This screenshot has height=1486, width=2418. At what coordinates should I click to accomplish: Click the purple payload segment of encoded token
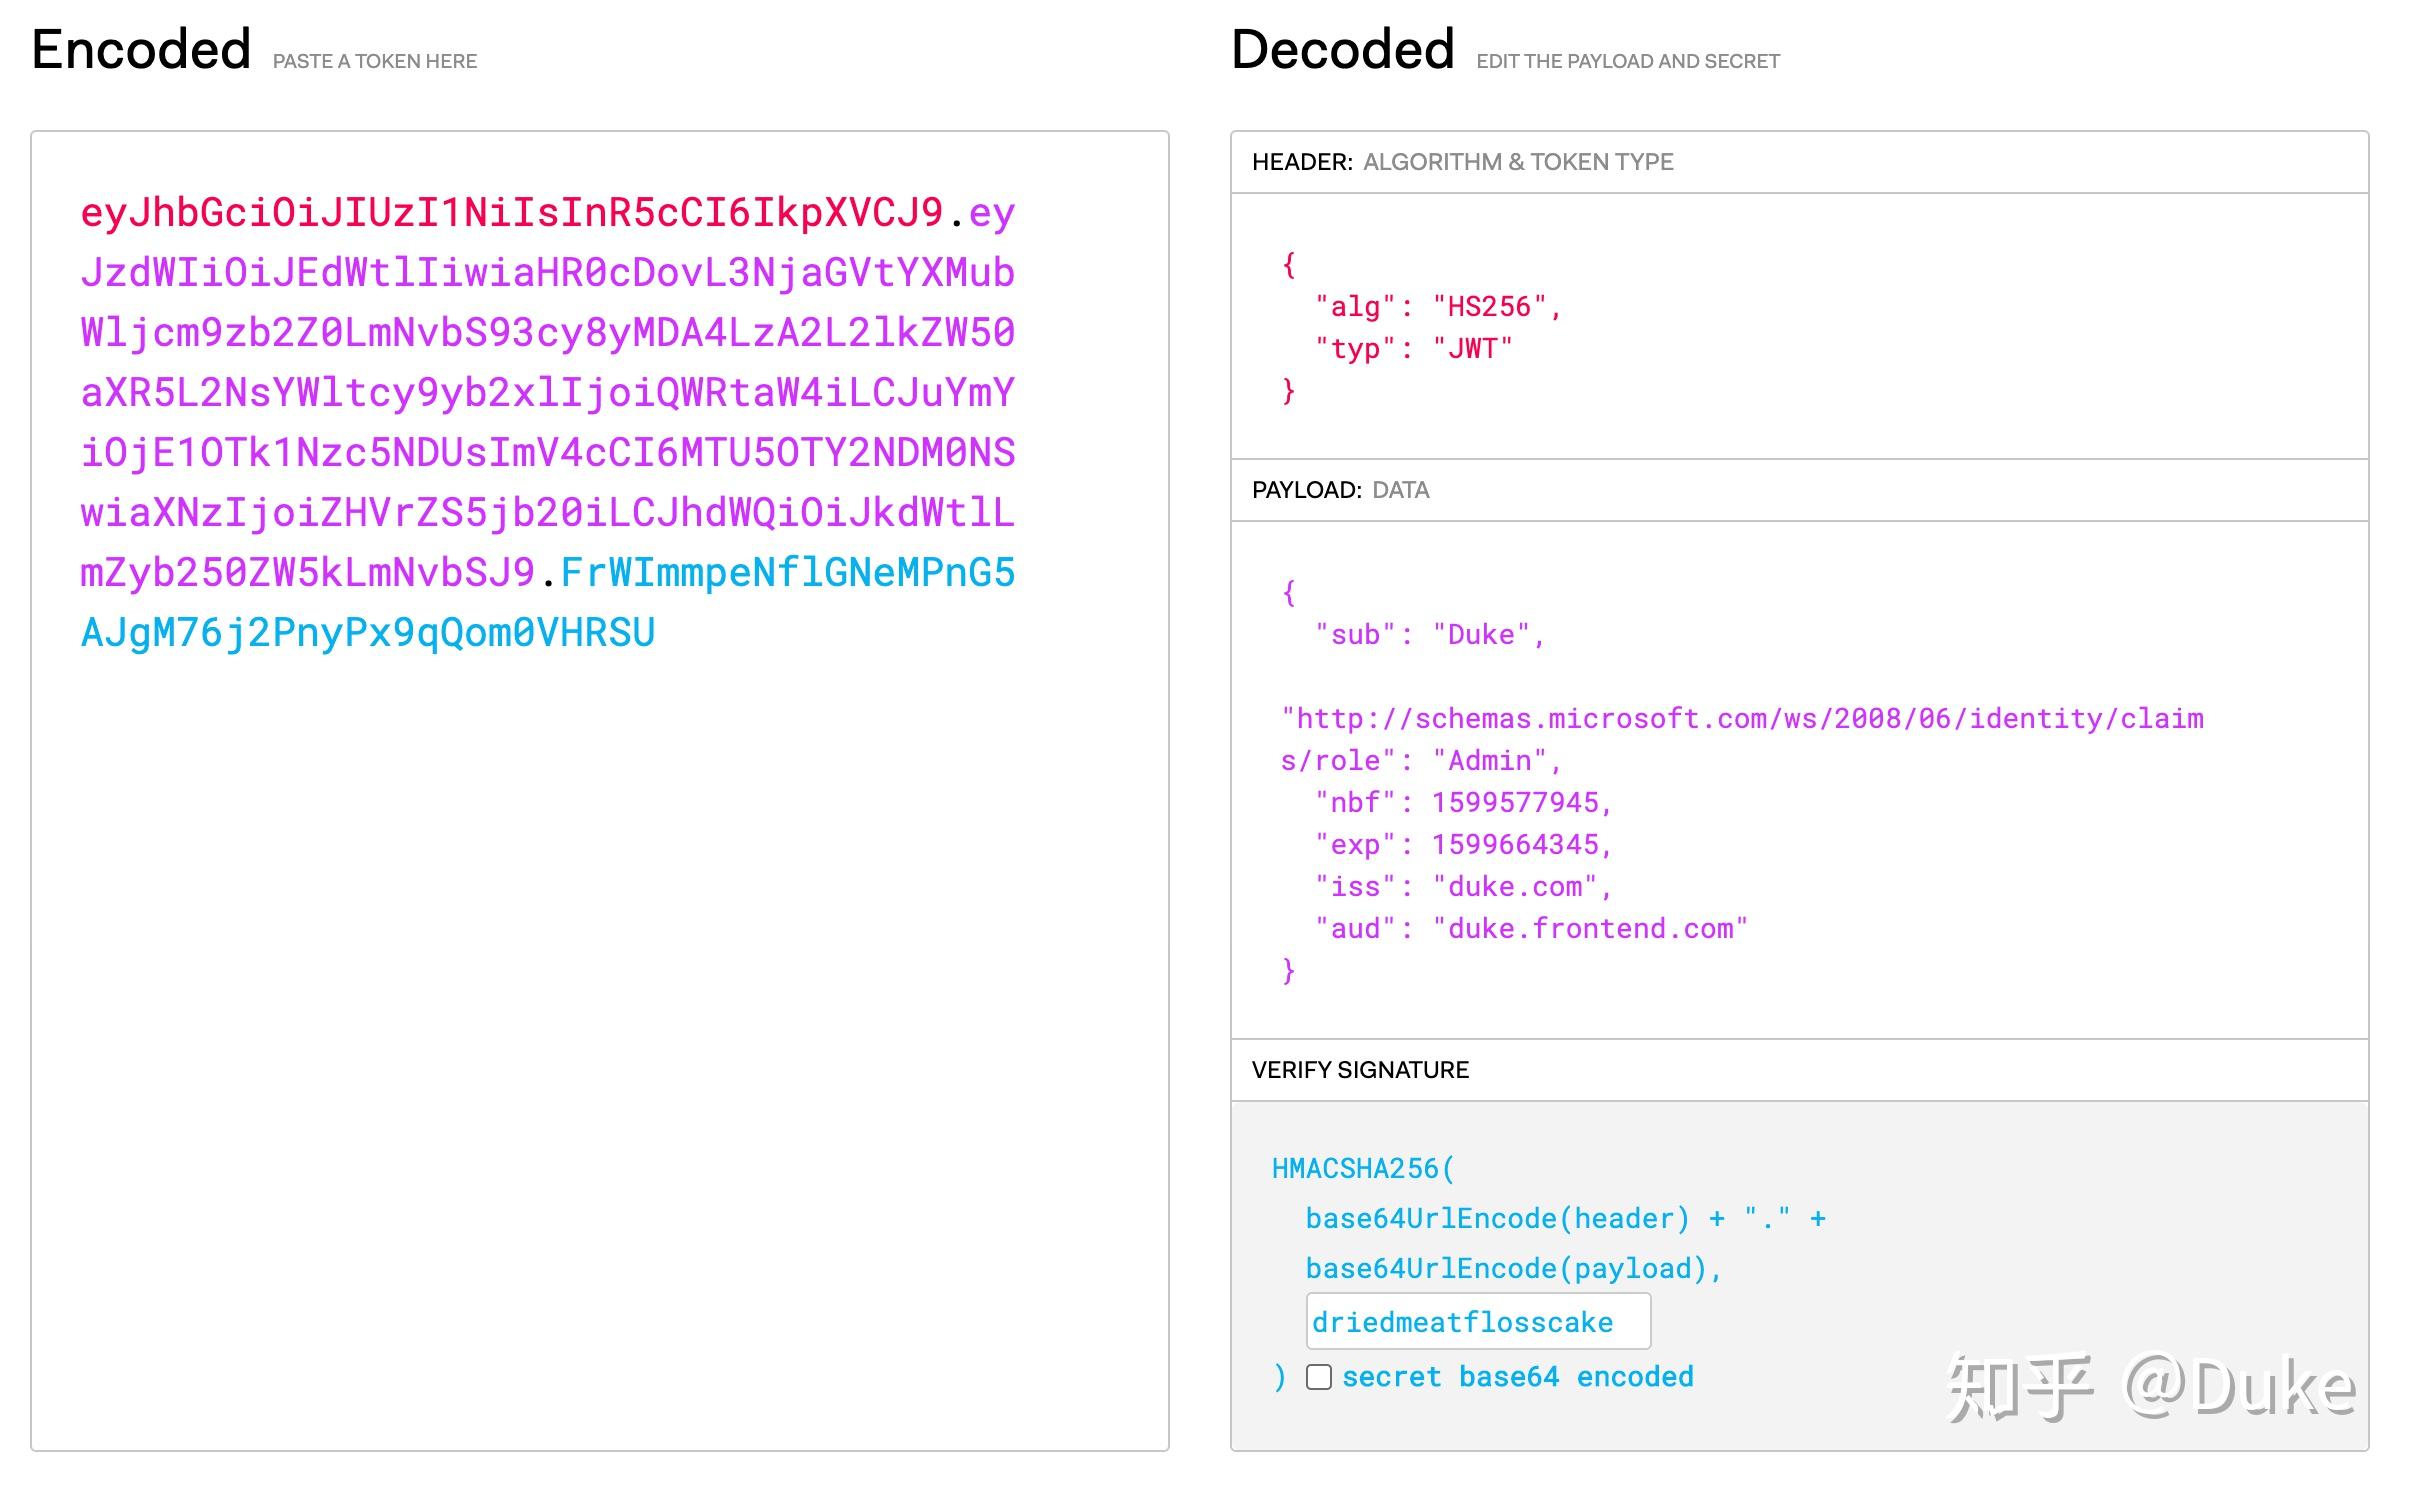click(547, 393)
